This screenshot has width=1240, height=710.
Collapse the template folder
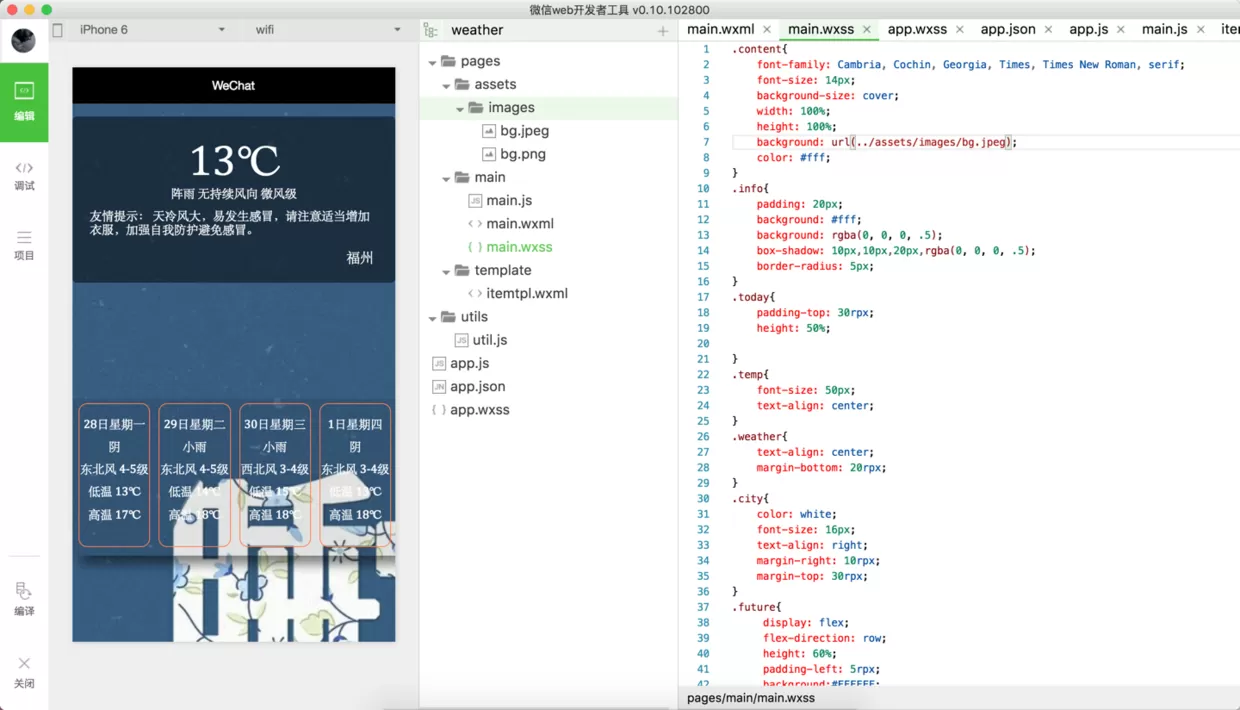click(x=446, y=271)
